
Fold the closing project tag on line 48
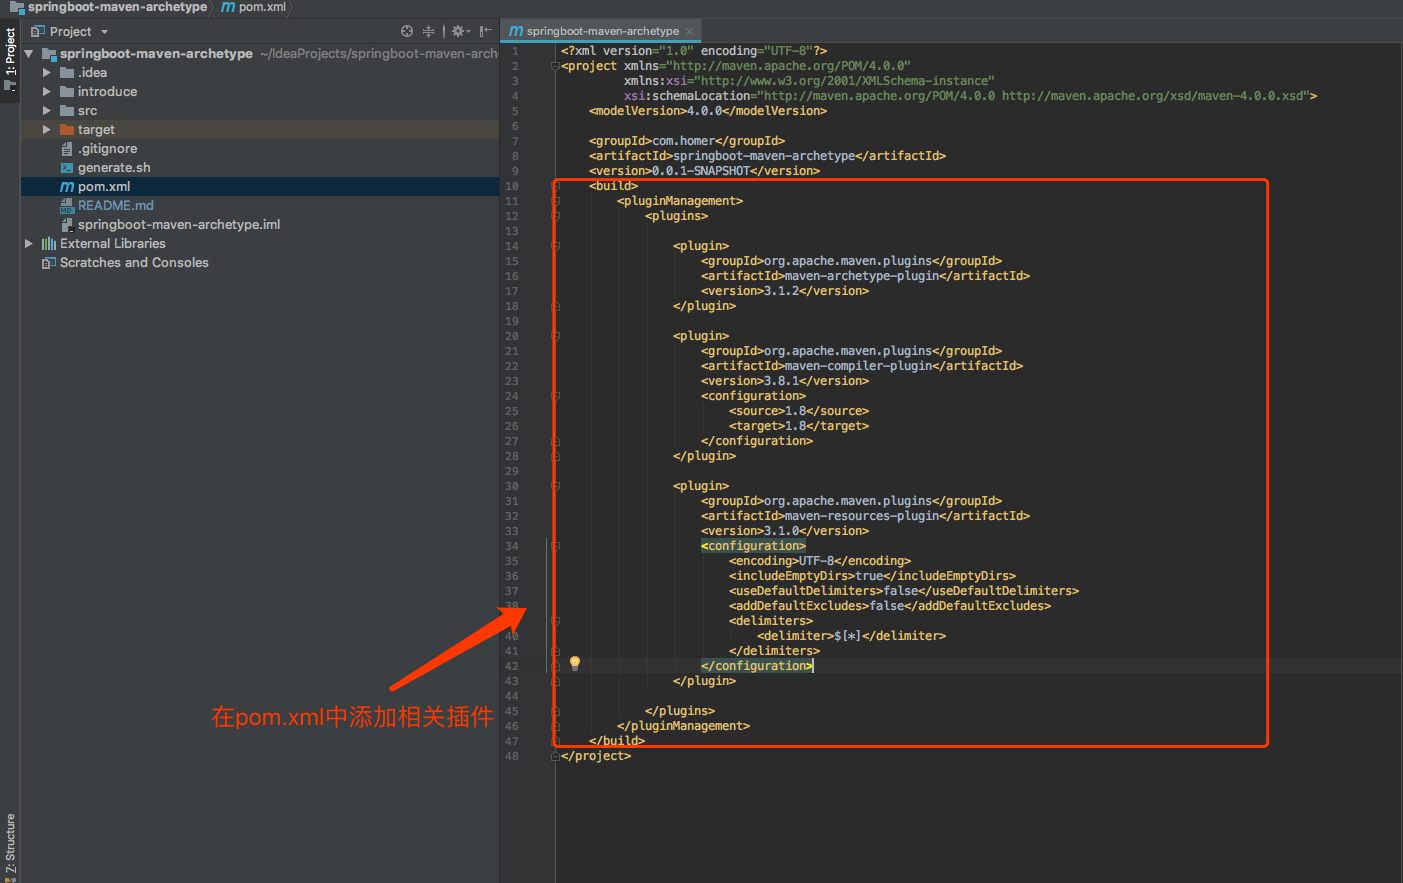point(555,756)
